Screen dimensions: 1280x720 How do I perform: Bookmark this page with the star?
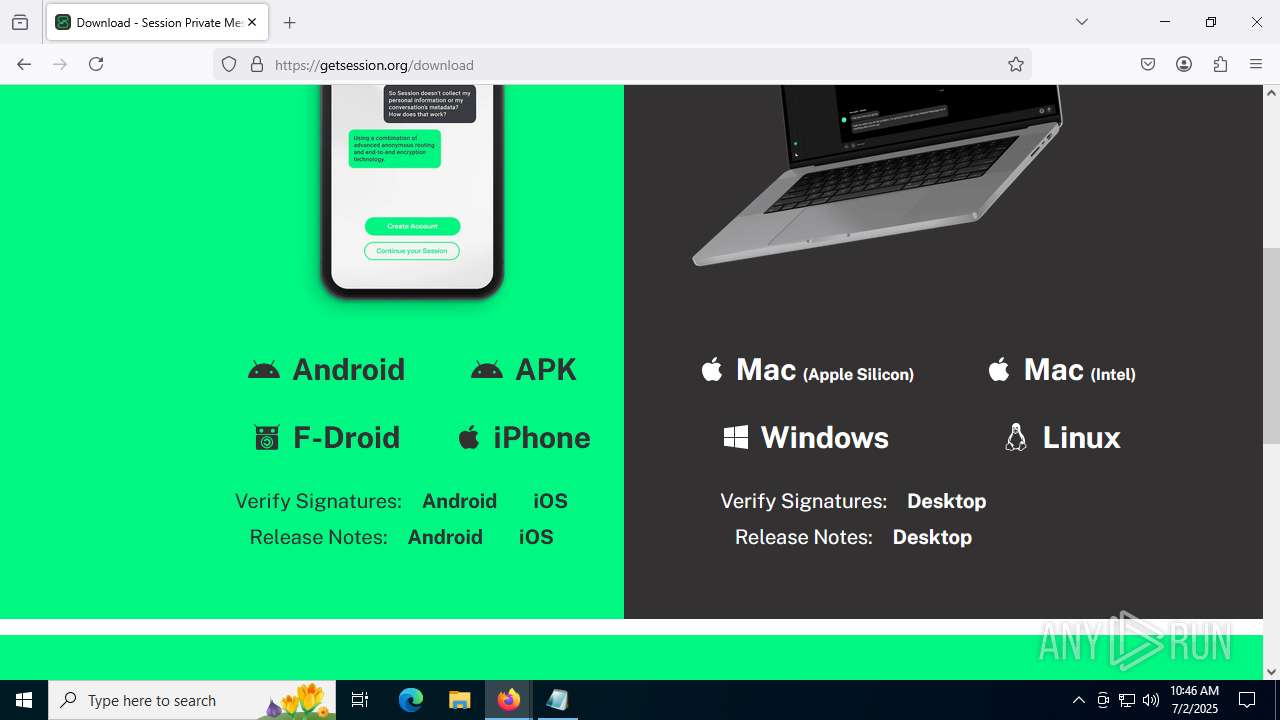point(1016,64)
